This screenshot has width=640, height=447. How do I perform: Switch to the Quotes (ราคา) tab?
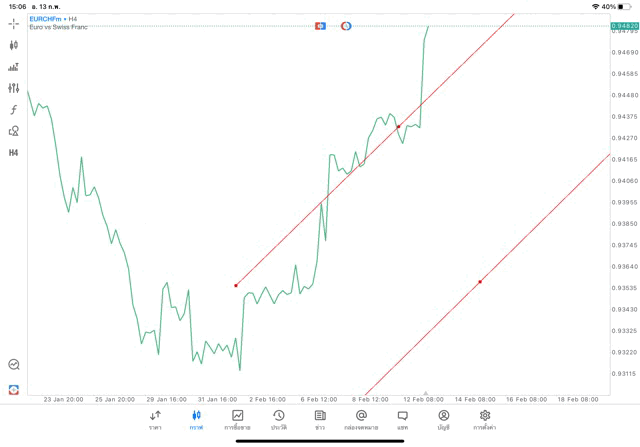[x=155, y=419]
